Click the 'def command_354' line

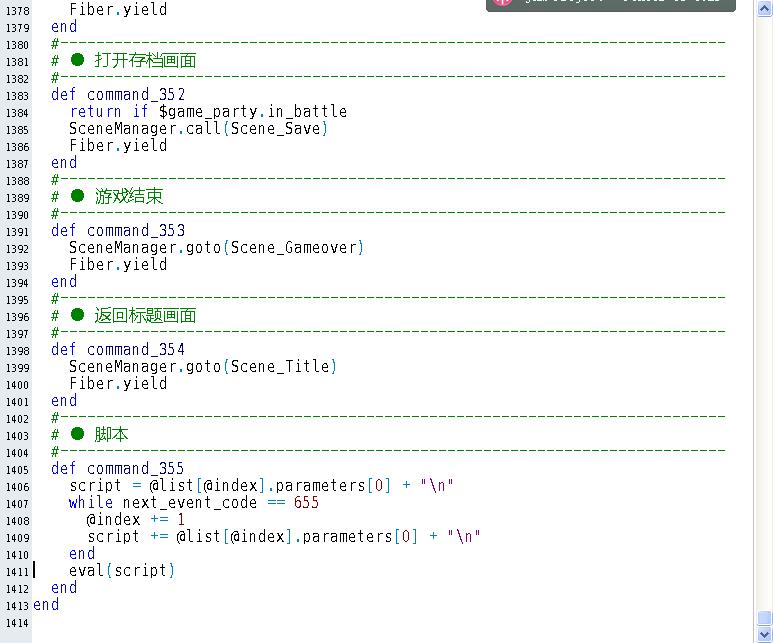(x=118, y=350)
